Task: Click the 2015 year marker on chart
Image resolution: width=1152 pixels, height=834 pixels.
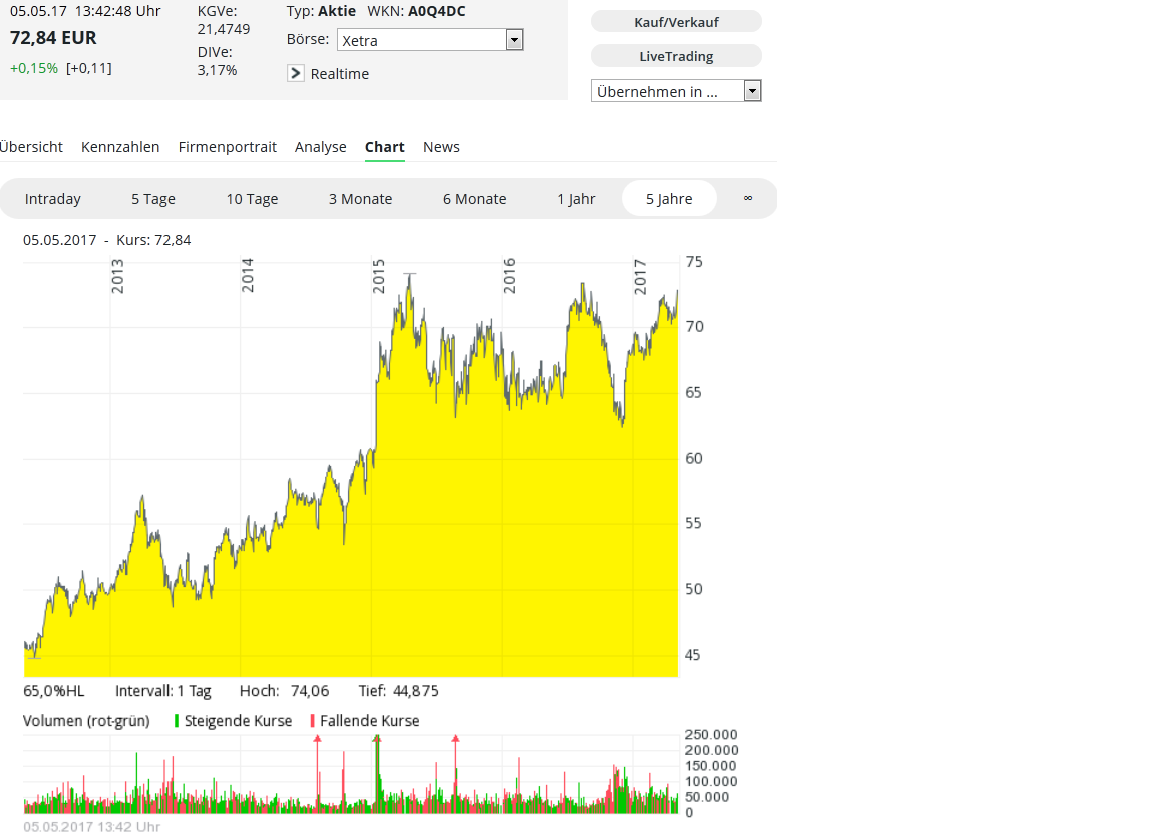Action: [379, 276]
